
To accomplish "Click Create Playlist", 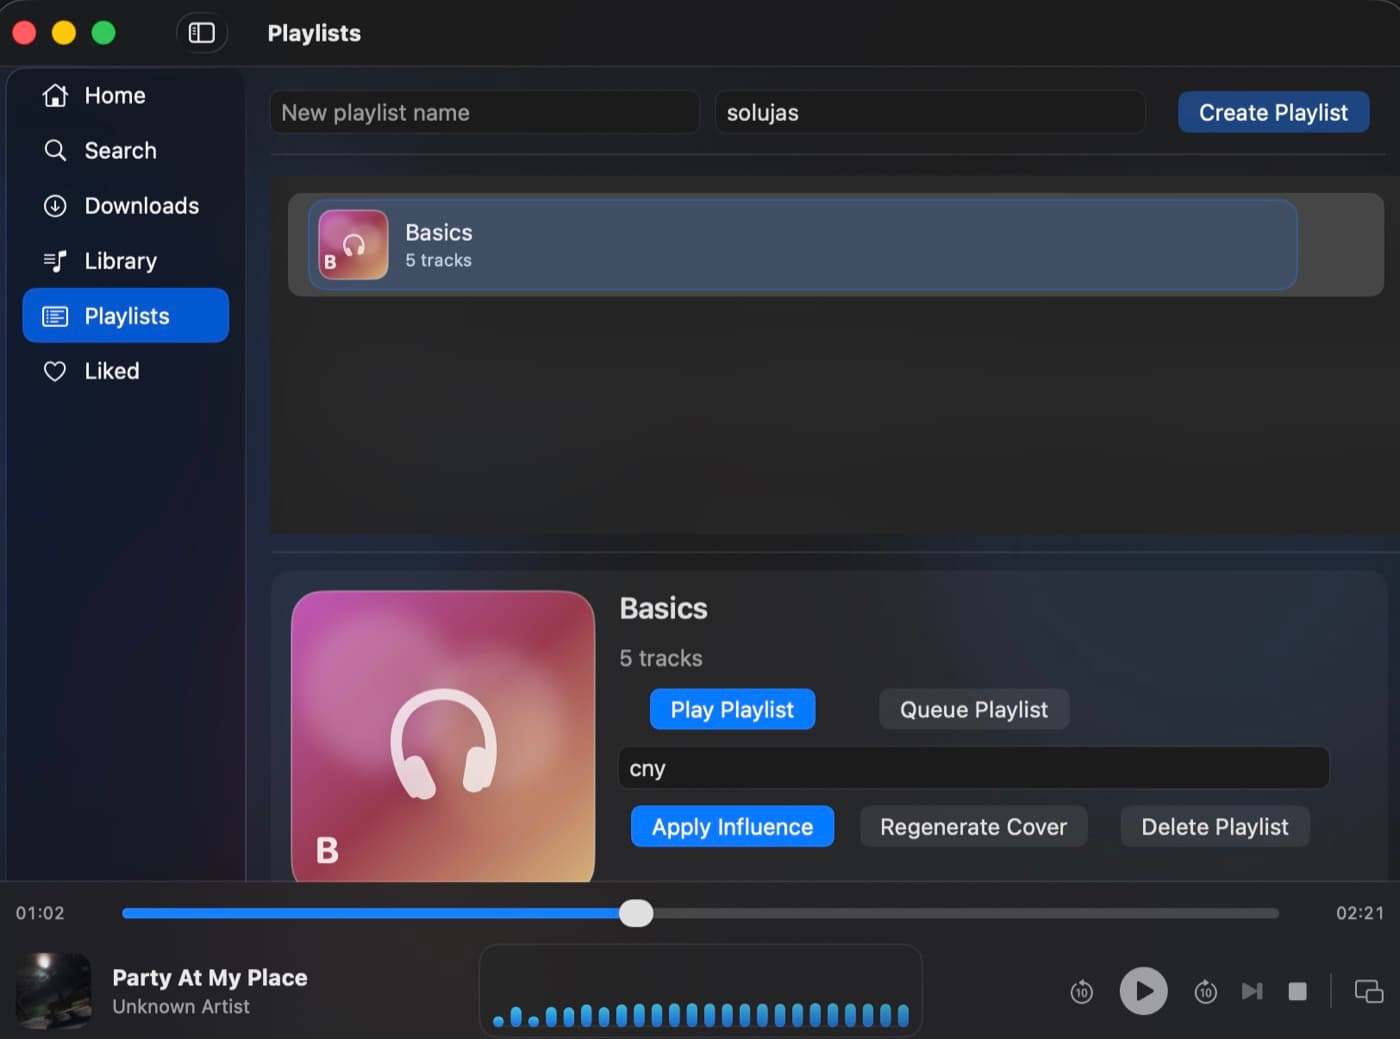I will click(x=1273, y=112).
